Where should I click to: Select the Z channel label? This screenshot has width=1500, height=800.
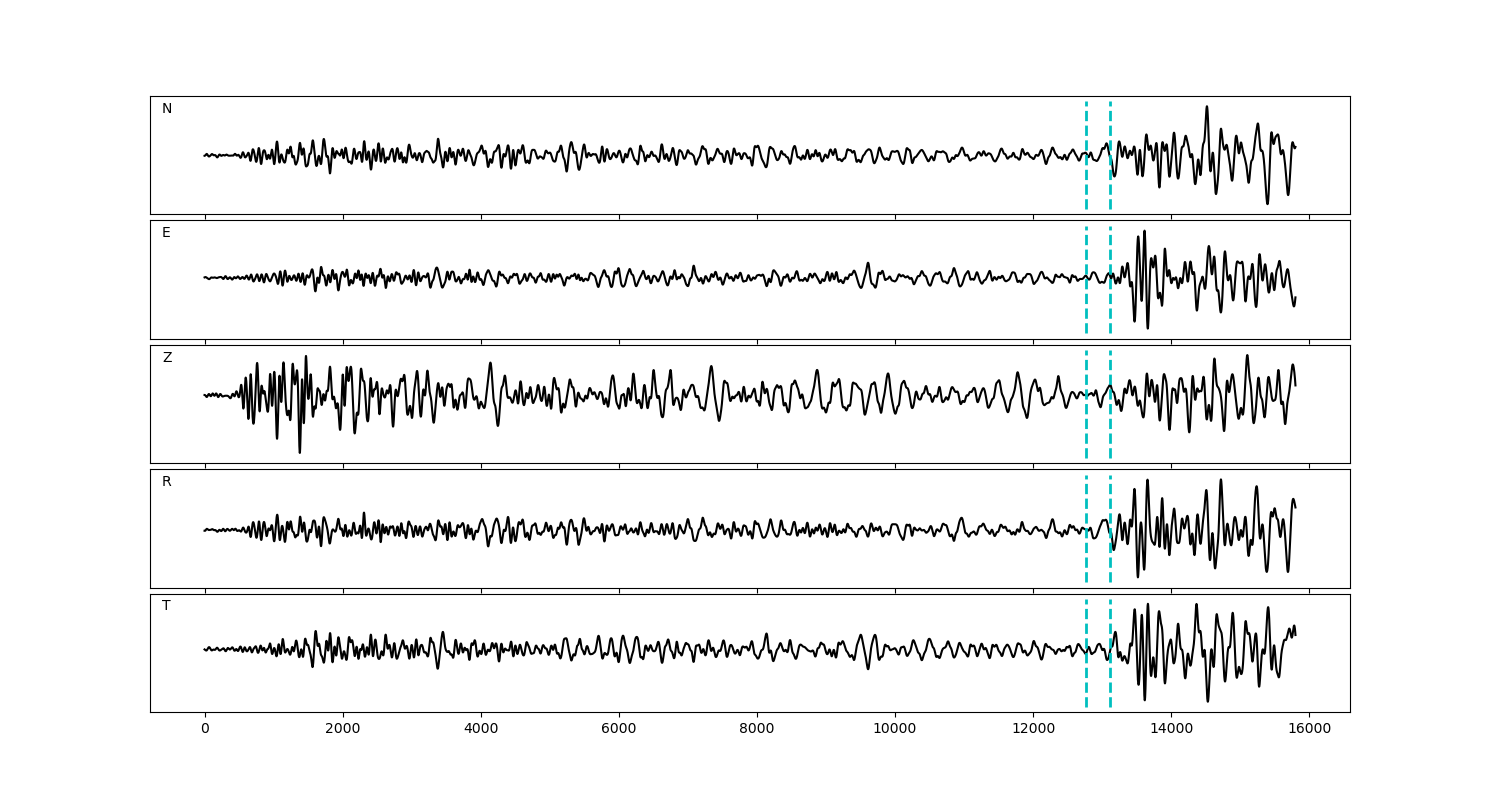tap(167, 358)
